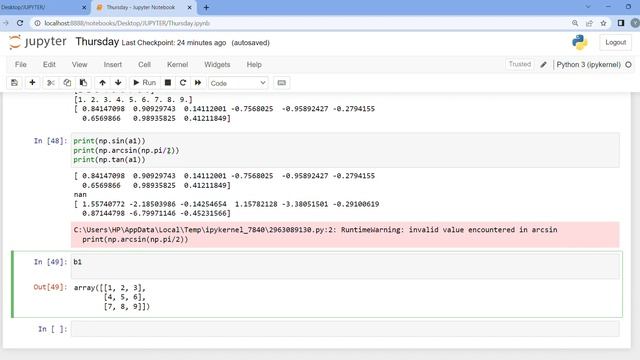Move selected cell up arrow

point(102,83)
